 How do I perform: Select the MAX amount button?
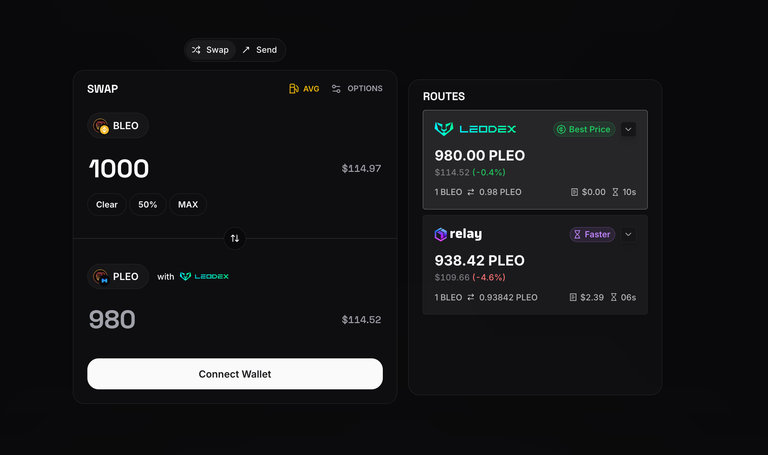[188, 205]
